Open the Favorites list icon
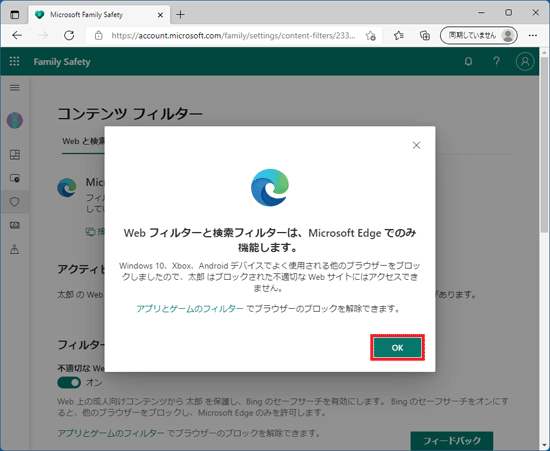Viewport: 550px width, 451px height. (x=398, y=35)
